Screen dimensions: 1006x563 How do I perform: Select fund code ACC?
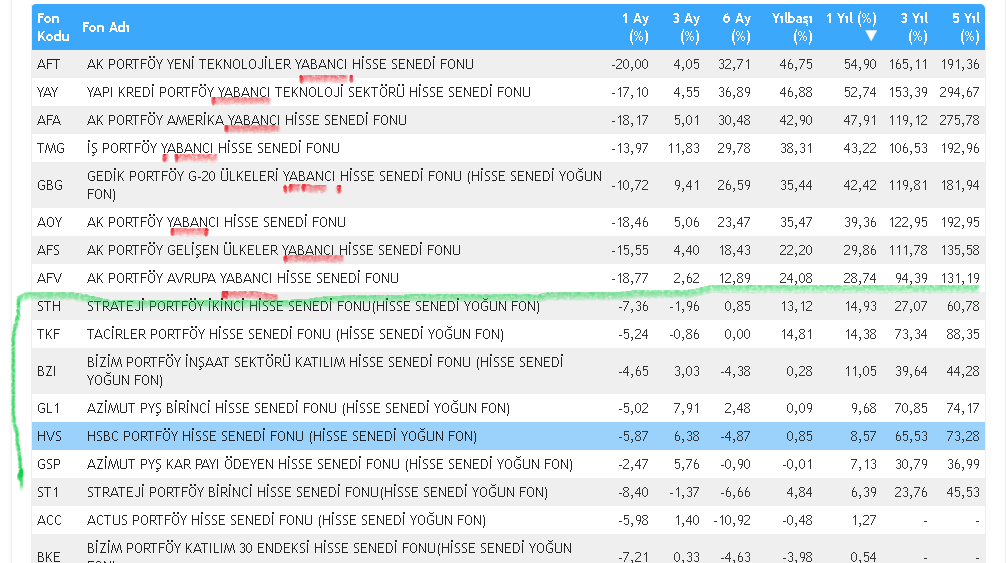(49, 521)
